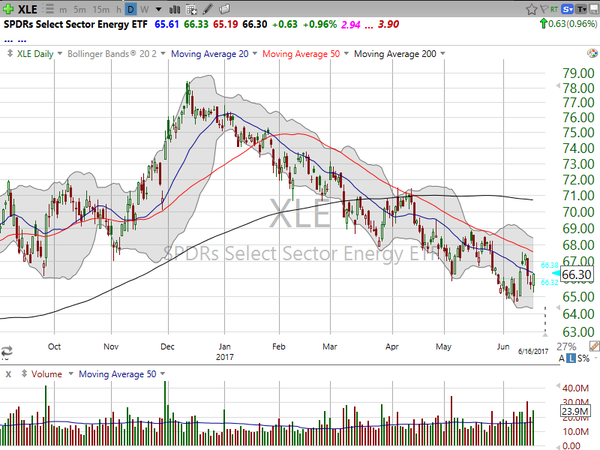Click the SPDRs Select Sector Energy ETF name
This screenshot has width=600, height=450.
click(x=75, y=24)
